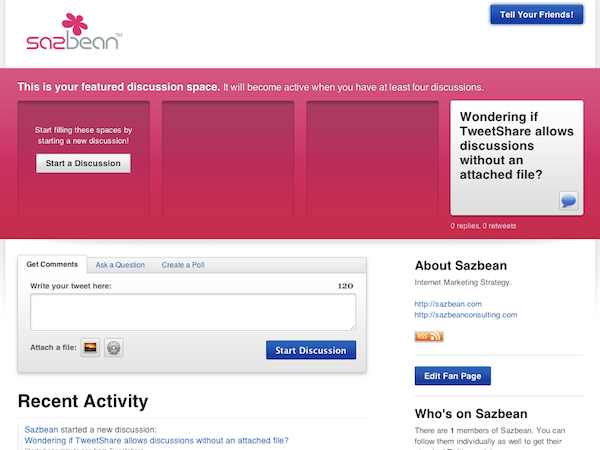Click inside the tweet text box
This screenshot has height=450, width=600.
pyautogui.click(x=193, y=311)
